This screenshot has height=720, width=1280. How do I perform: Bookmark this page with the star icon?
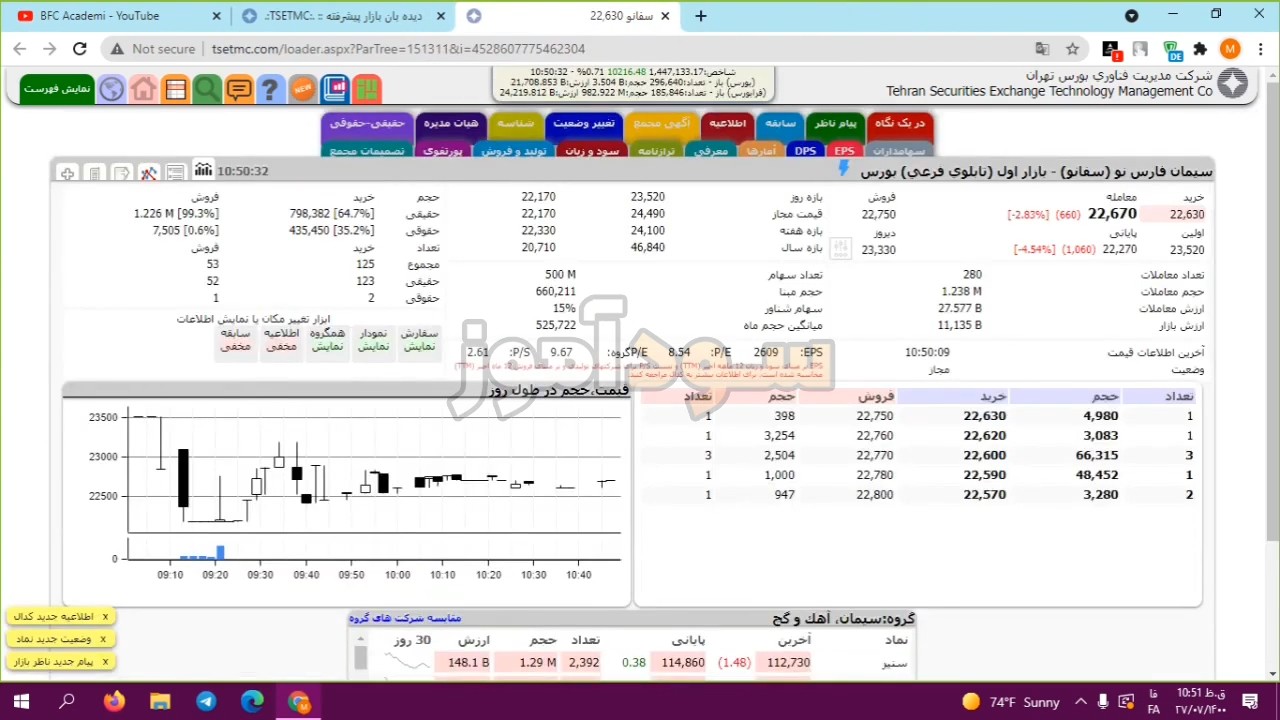pos(1072,48)
